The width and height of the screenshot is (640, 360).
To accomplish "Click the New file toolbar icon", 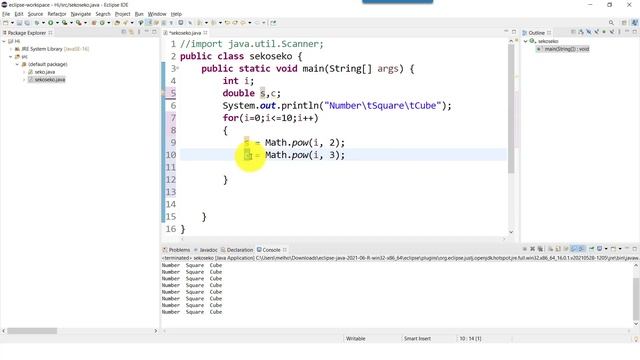I will pos(6,23).
